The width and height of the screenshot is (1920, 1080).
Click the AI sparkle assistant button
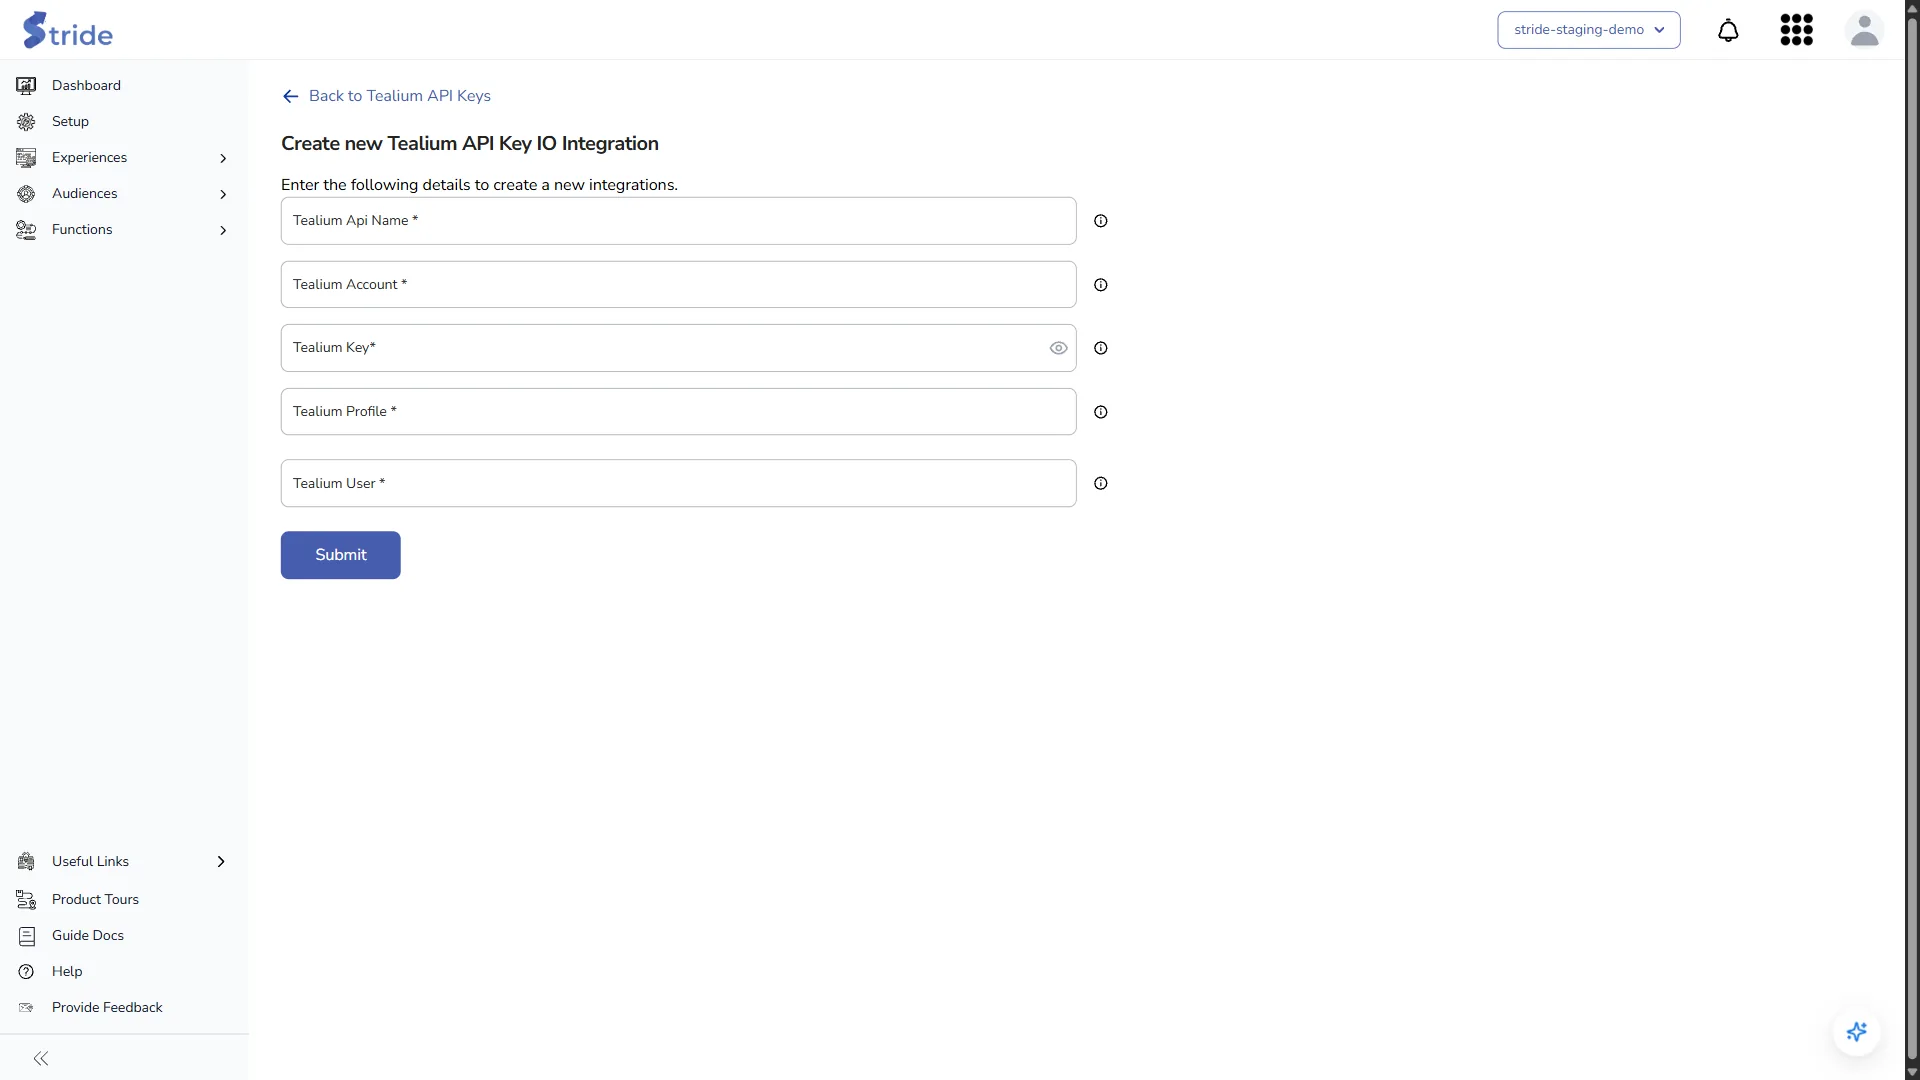(1857, 1032)
